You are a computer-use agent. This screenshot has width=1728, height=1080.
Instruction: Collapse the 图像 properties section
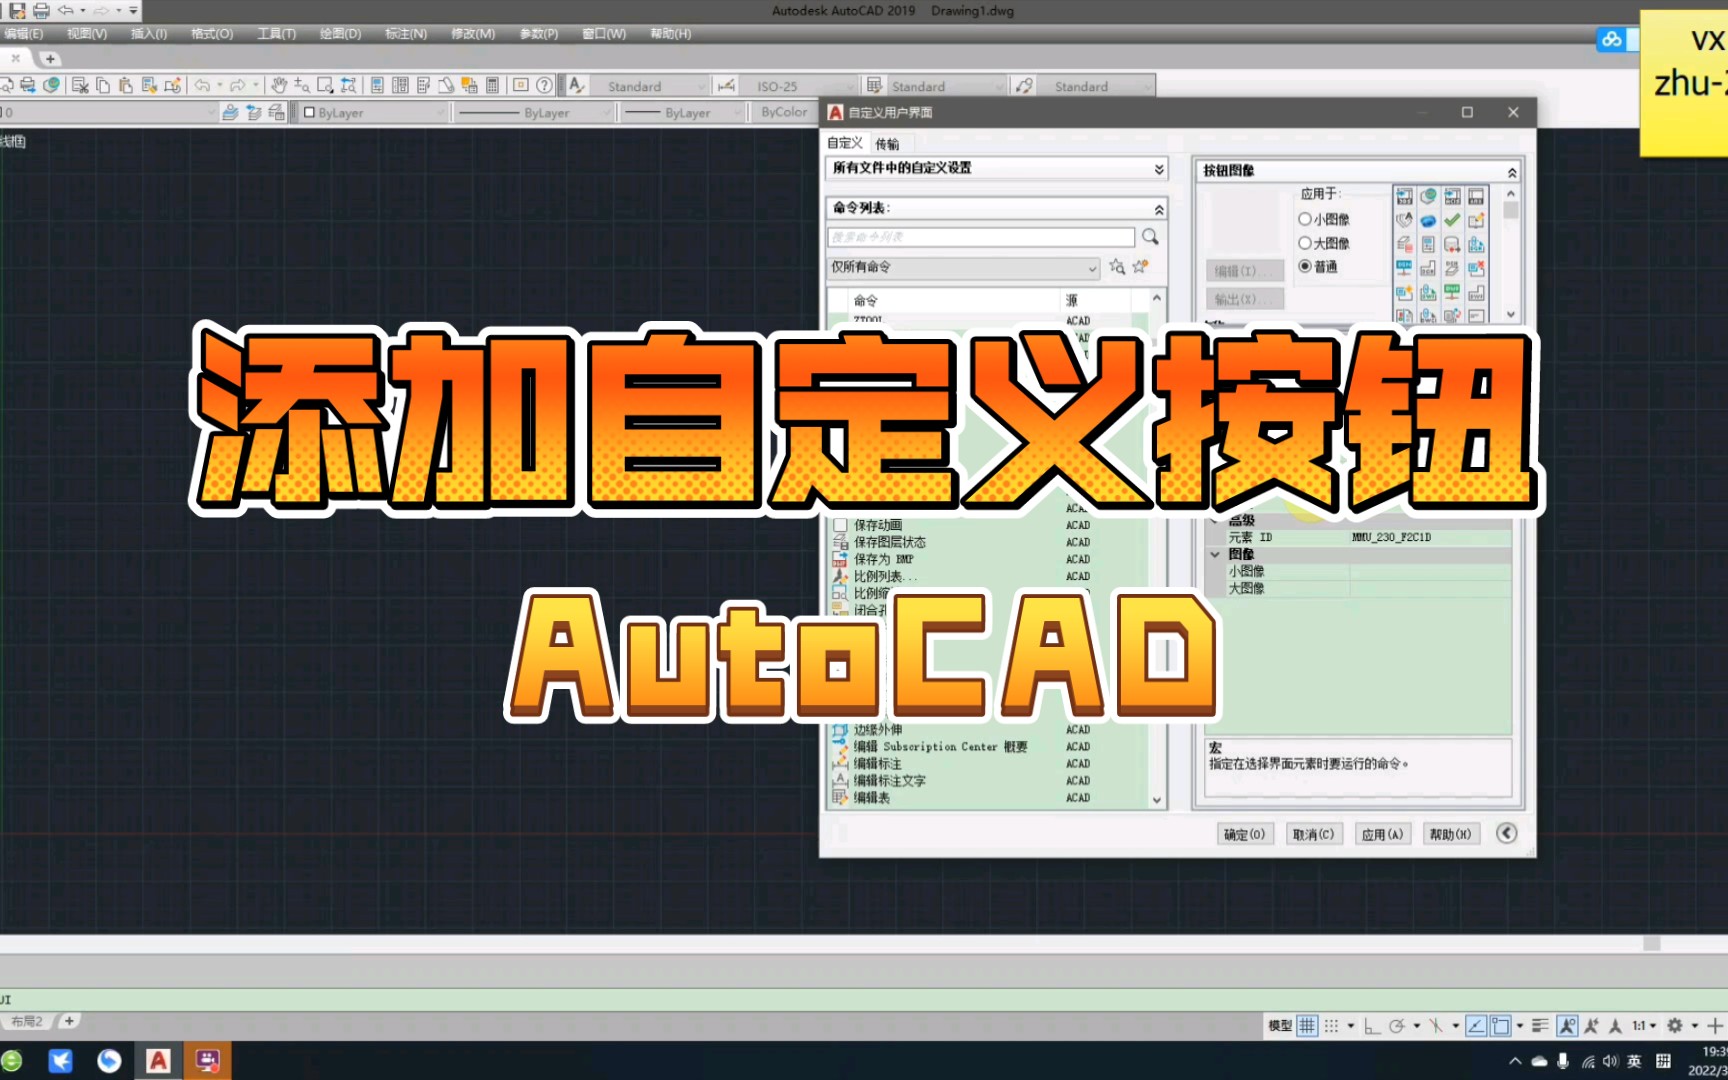pyautogui.click(x=1215, y=554)
